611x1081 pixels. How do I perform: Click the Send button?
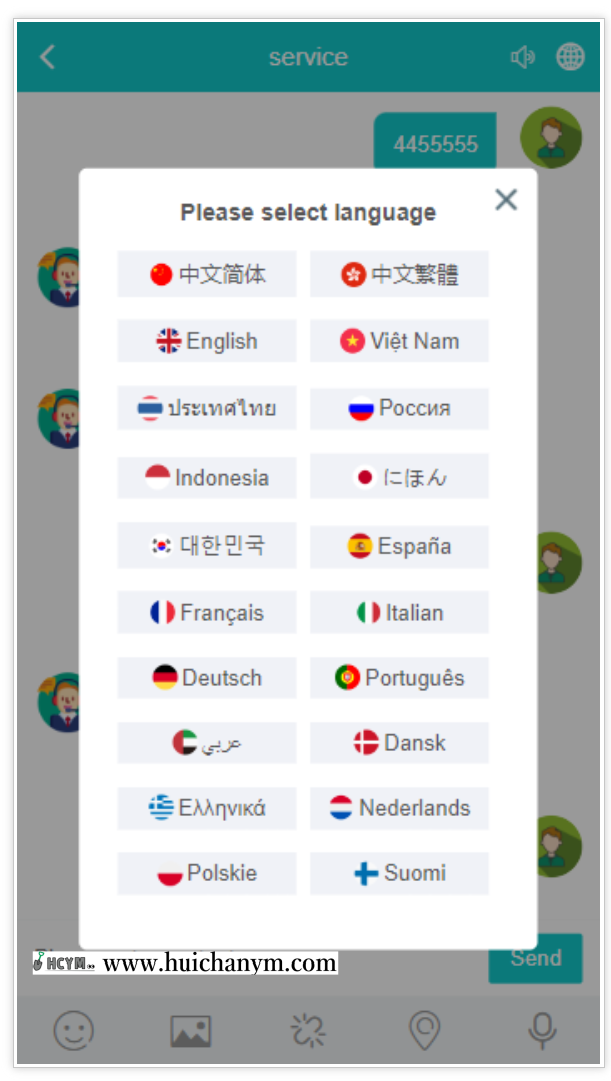(x=535, y=958)
